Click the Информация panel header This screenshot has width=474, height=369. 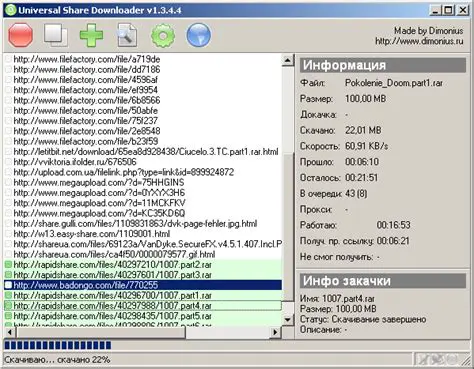pos(382,65)
